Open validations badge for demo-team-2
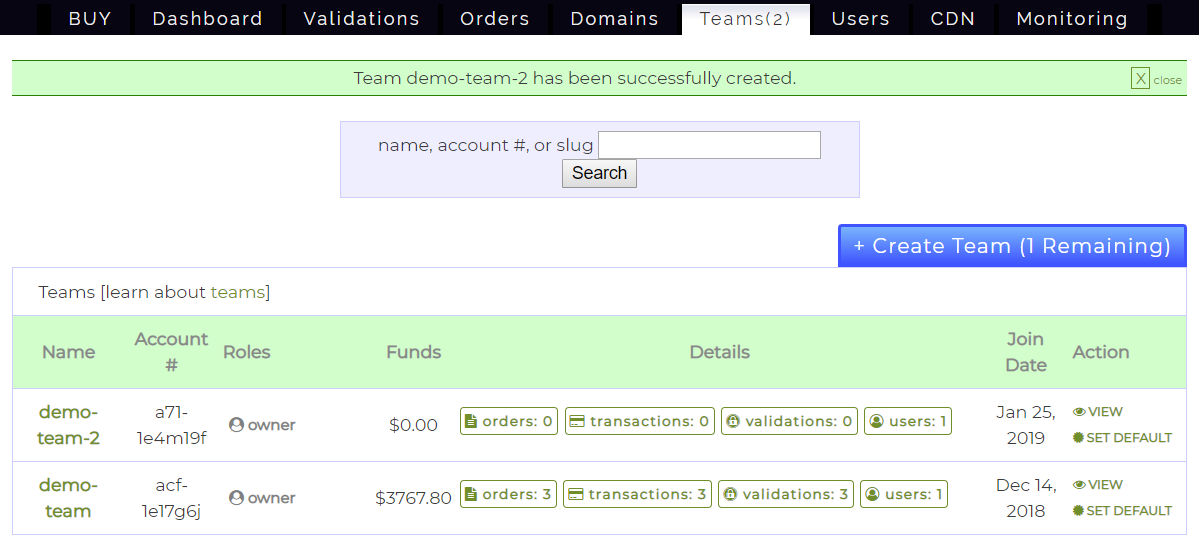This screenshot has width=1199, height=548. pos(789,422)
